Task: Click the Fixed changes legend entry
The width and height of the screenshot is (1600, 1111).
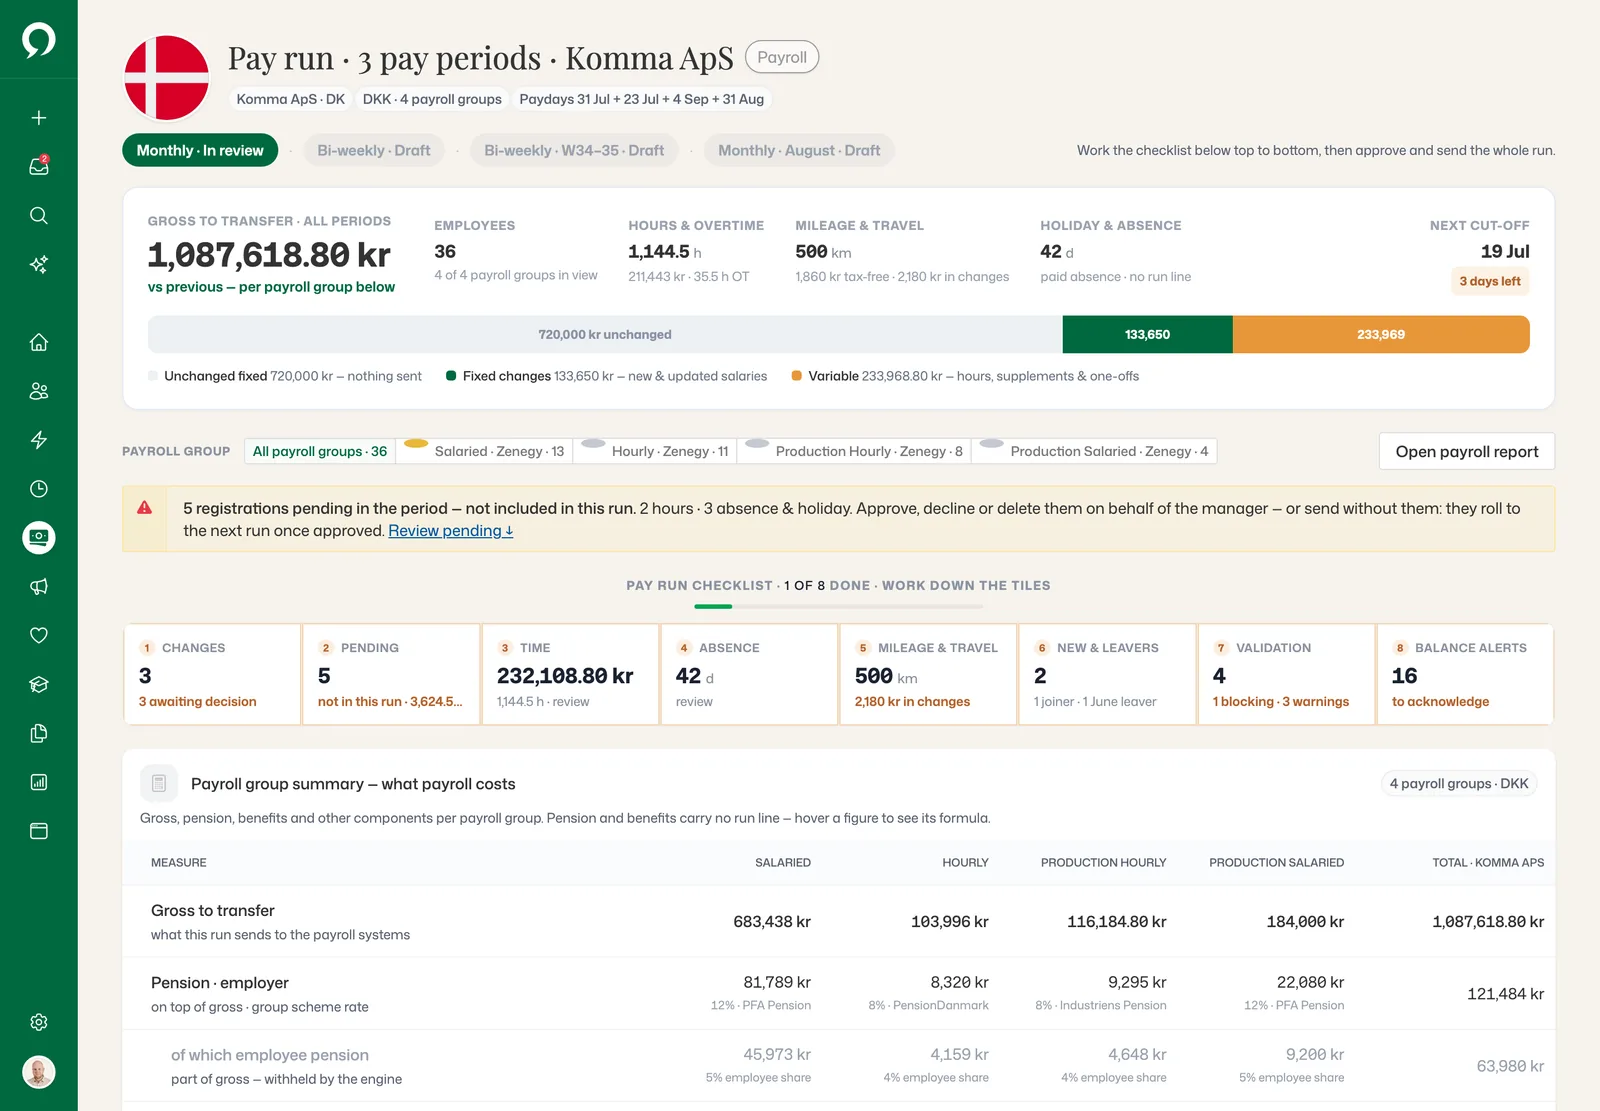Action: coord(607,376)
